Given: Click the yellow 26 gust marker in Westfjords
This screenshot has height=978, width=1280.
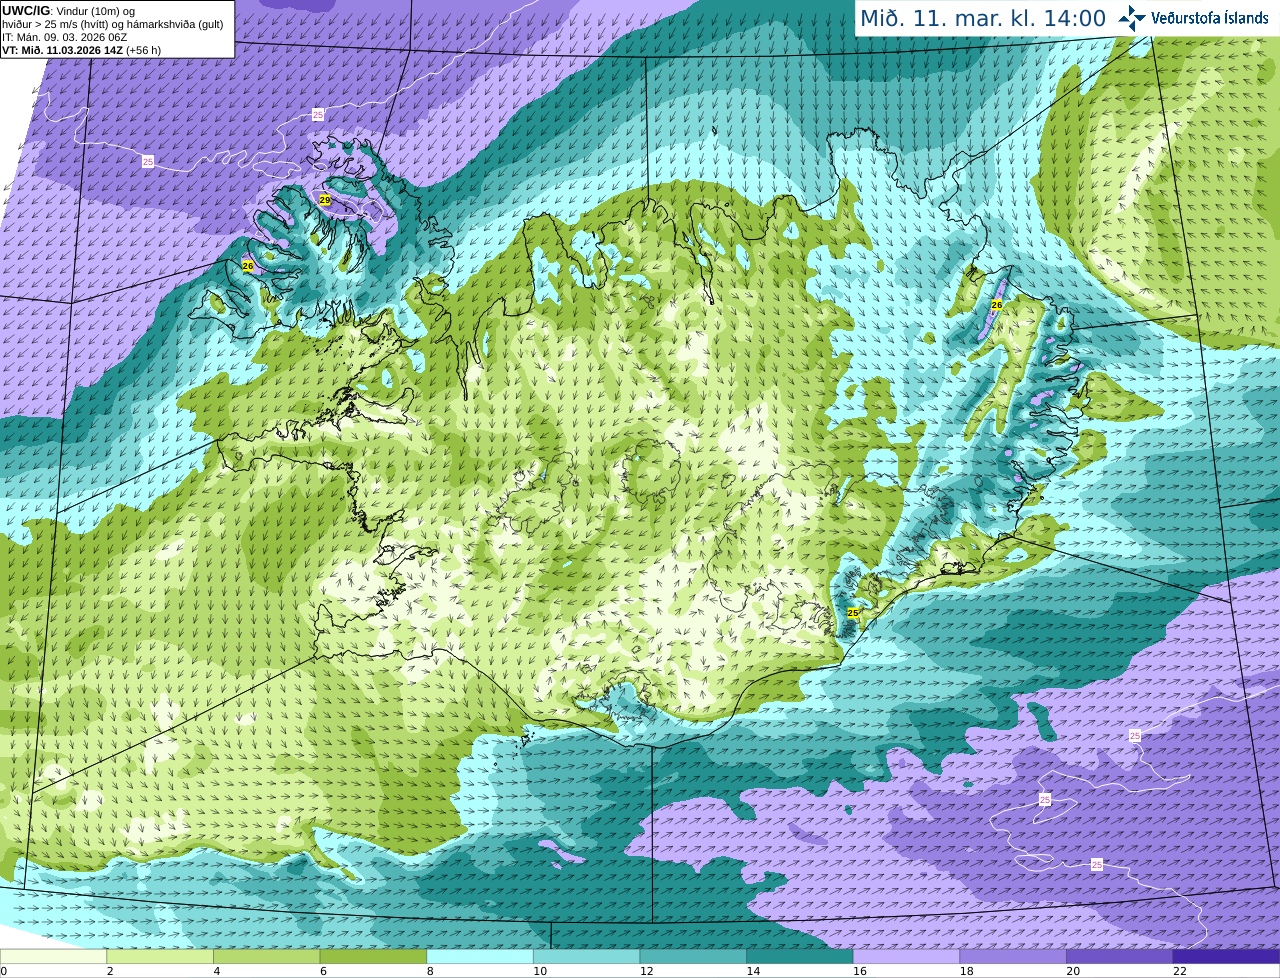Looking at the screenshot, I should click(248, 265).
